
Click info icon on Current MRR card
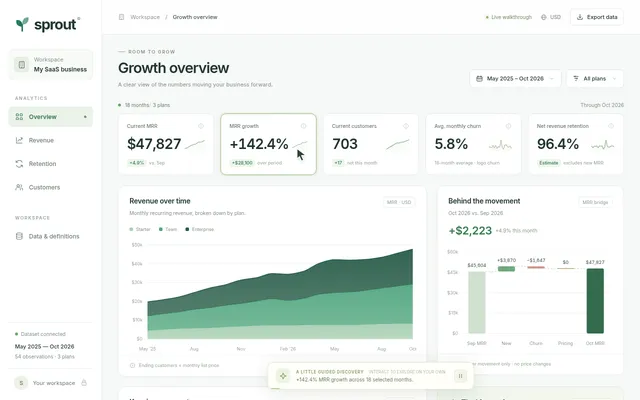[201, 126]
